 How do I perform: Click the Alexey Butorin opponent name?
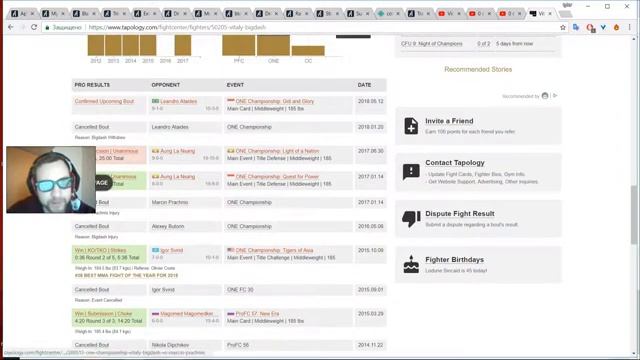(168, 226)
